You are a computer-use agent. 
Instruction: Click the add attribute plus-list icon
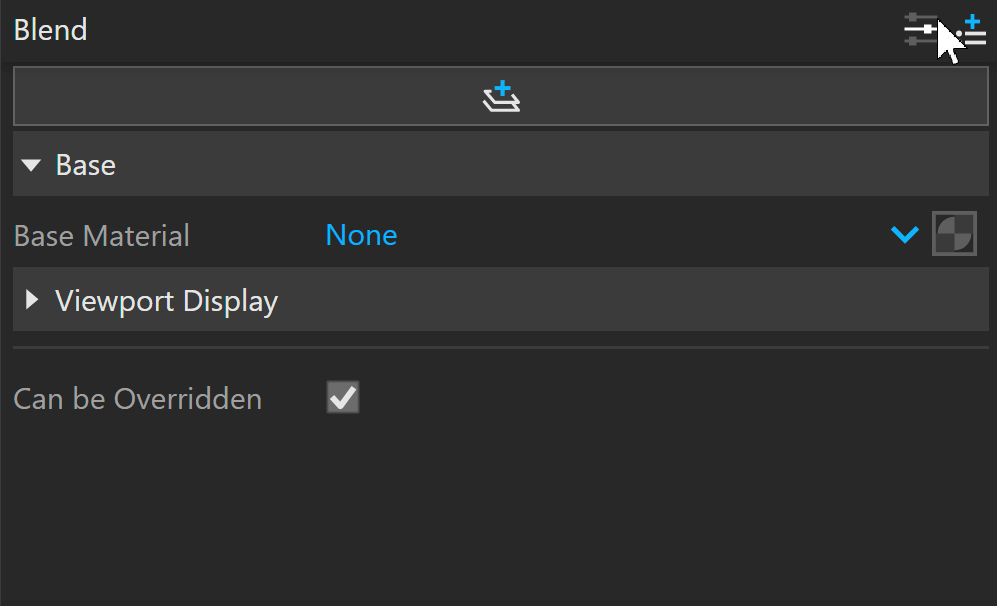pyautogui.click(x=971, y=31)
